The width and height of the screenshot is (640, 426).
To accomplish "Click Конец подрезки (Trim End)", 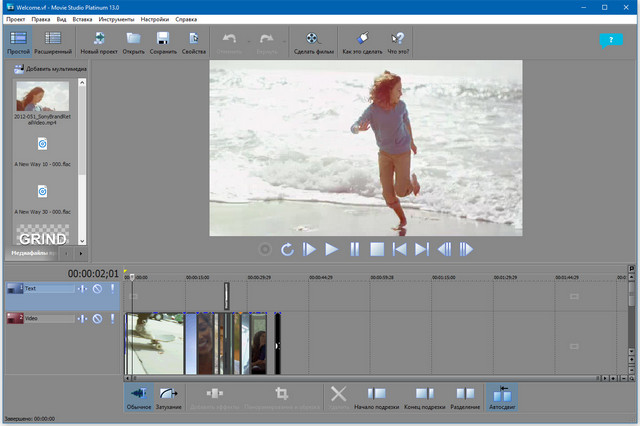I will pyautogui.click(x=424, y=397).
